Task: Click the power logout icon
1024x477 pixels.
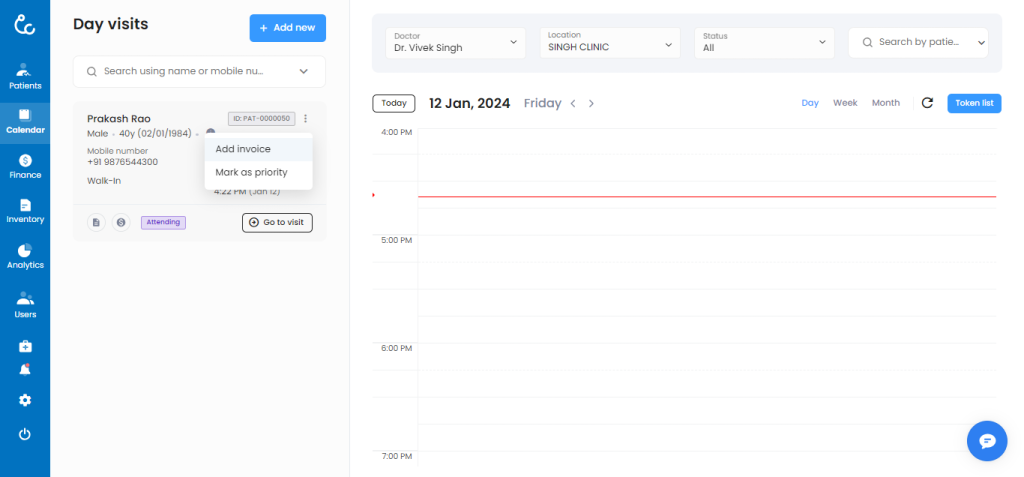Action: point(25,434)
